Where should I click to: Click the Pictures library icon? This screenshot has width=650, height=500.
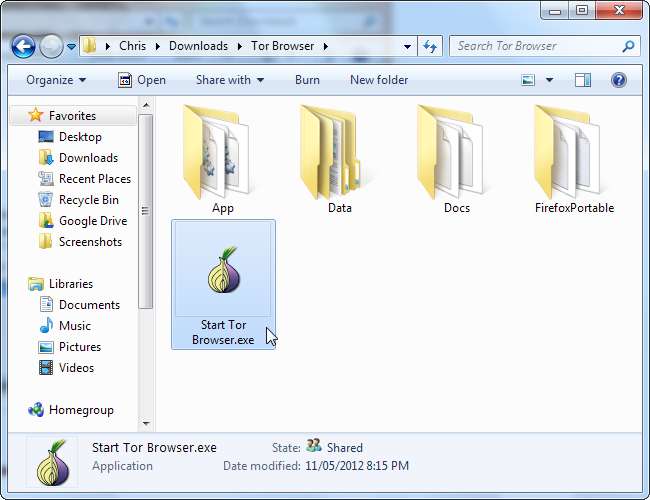pyautogui.click(x=46, y=347)
